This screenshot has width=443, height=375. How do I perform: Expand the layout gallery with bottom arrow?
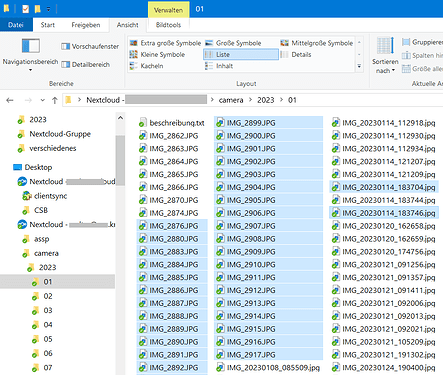(359, 66)
